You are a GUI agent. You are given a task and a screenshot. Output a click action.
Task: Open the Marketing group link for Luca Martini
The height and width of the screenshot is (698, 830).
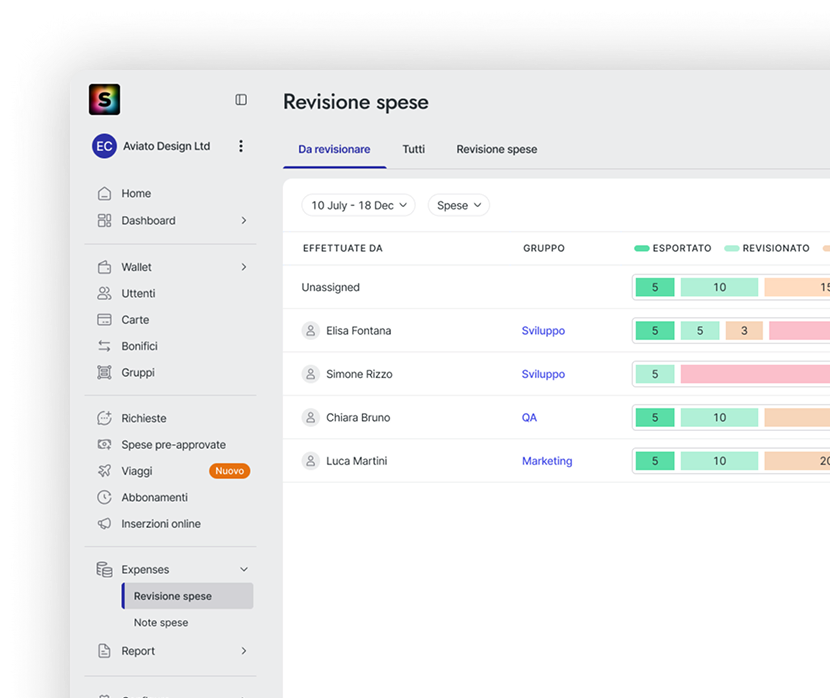coord(547,461)
